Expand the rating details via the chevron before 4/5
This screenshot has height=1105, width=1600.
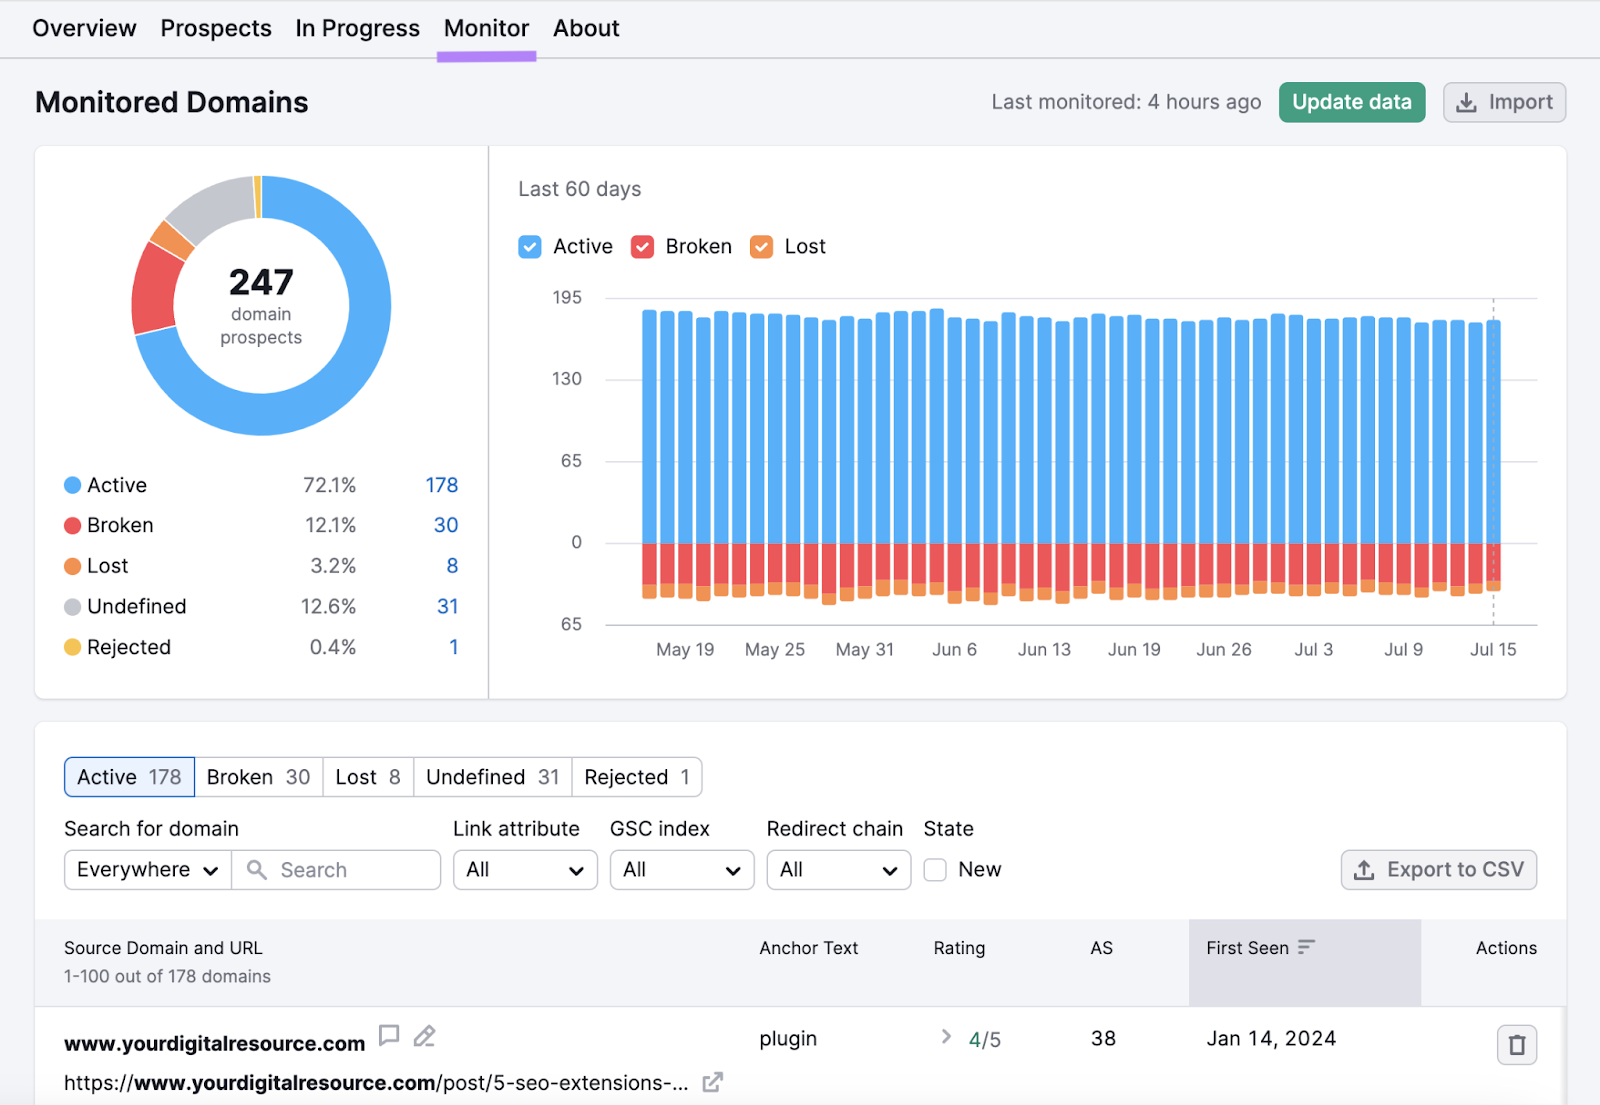point(945,1037)
